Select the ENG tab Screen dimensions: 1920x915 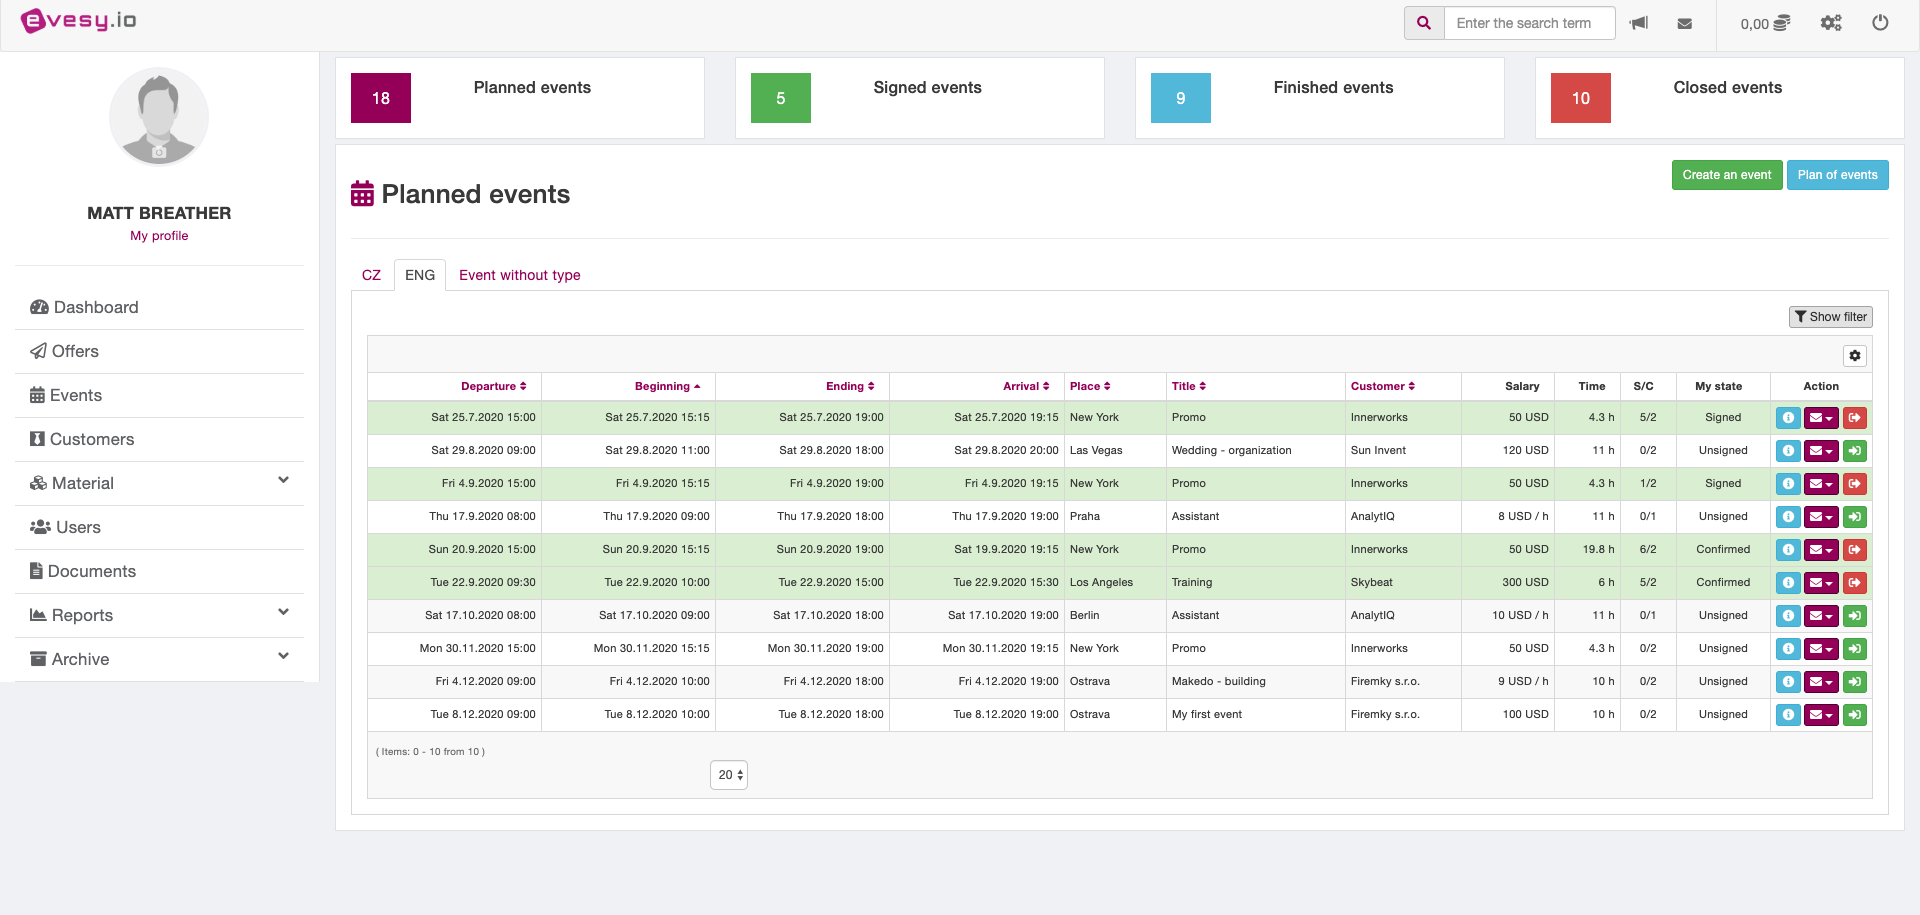click(420, 275)
